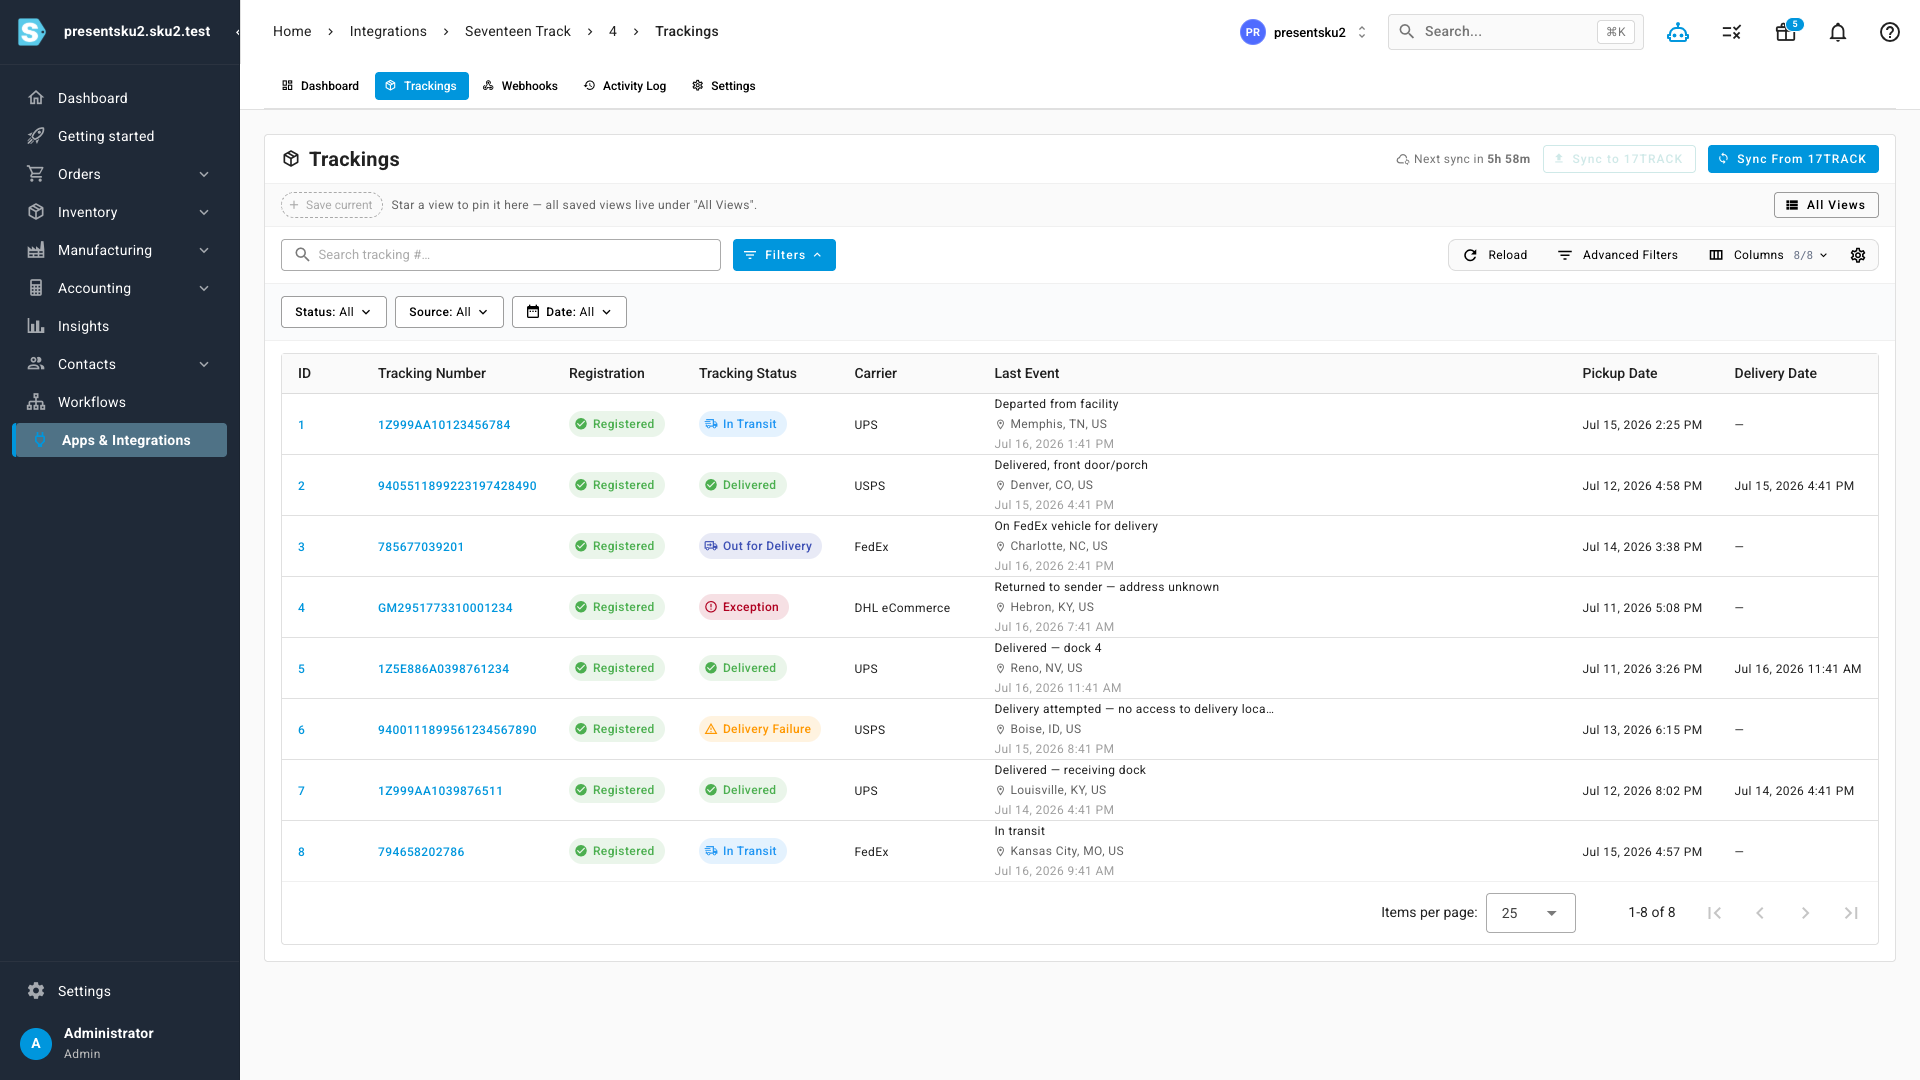
Task: Open tracking number 785677039201
Action: pos(421,547)
